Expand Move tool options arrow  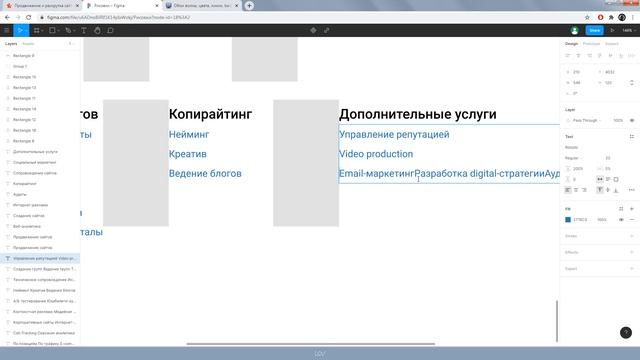(x=26, y=31)
